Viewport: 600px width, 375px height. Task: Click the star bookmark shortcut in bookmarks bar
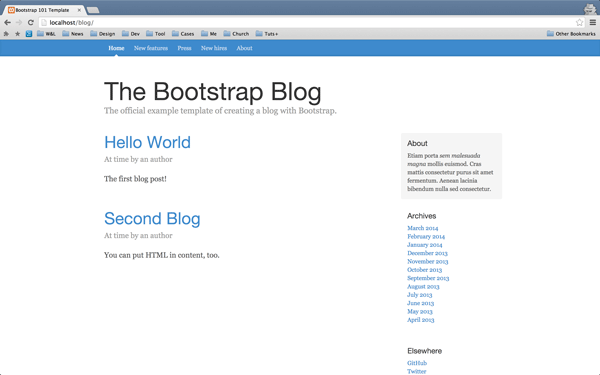[18, 34]
